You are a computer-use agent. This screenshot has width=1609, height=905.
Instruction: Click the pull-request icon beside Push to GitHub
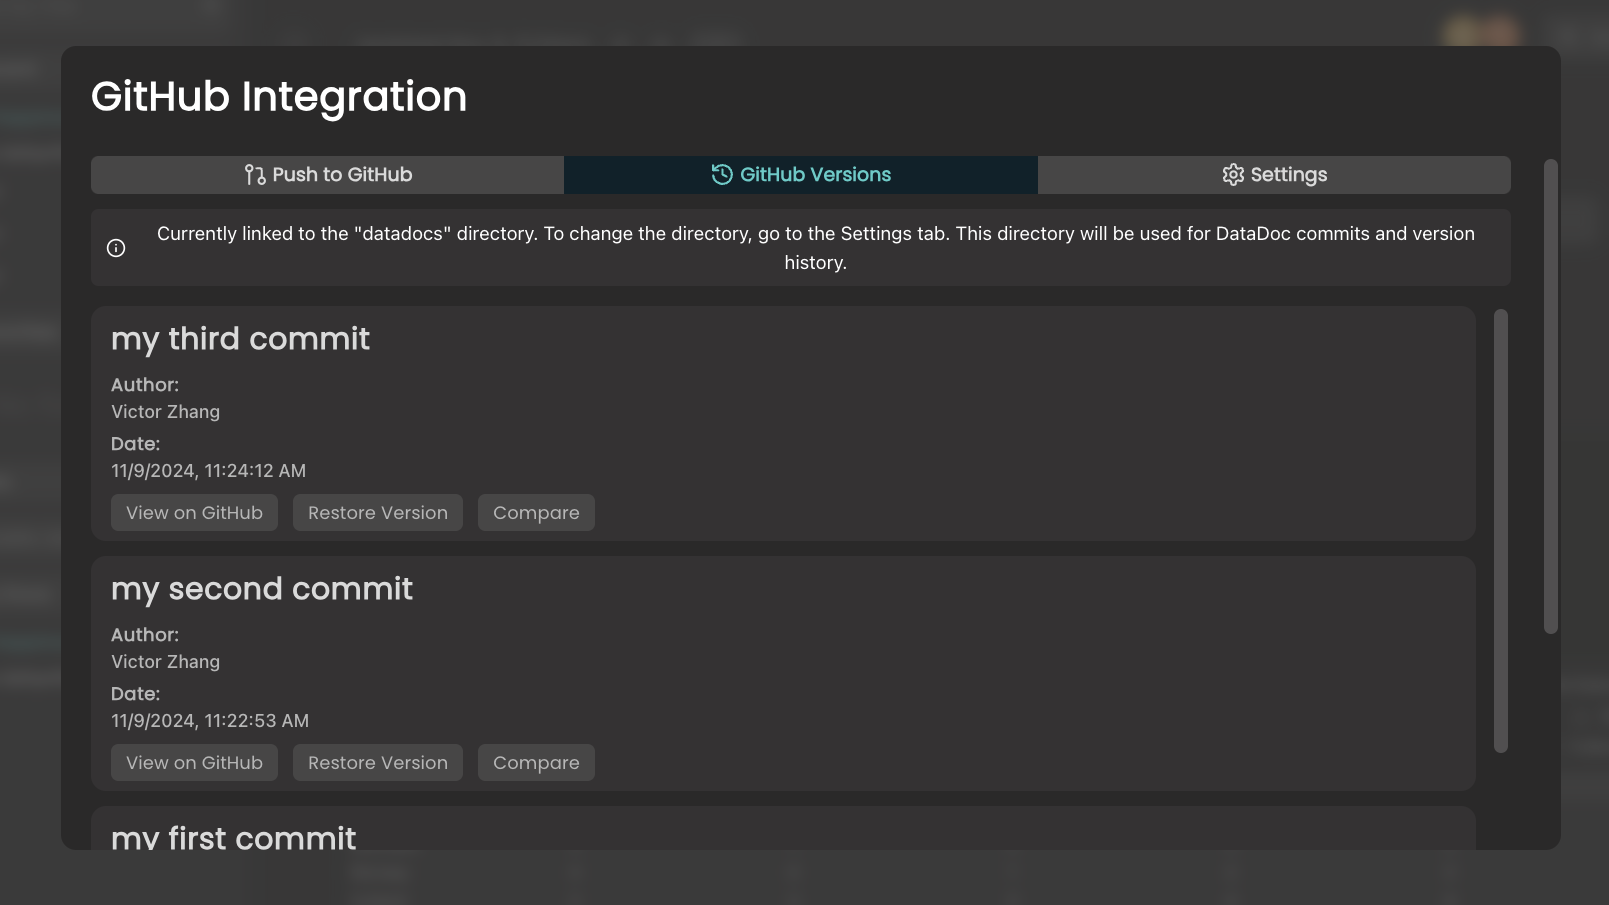pyautogui.click(x=255, y=175)
